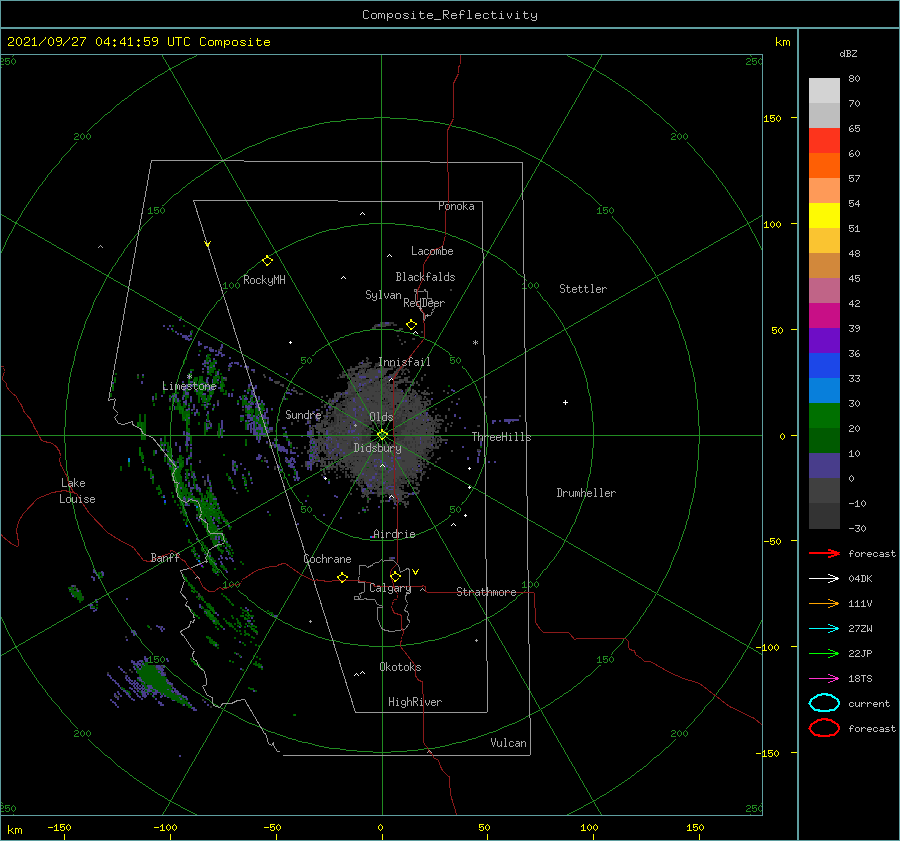Click the green 22JP arrow in the legend
The height and width of the screenshot is (841, 900).
[x=824, y=653]
